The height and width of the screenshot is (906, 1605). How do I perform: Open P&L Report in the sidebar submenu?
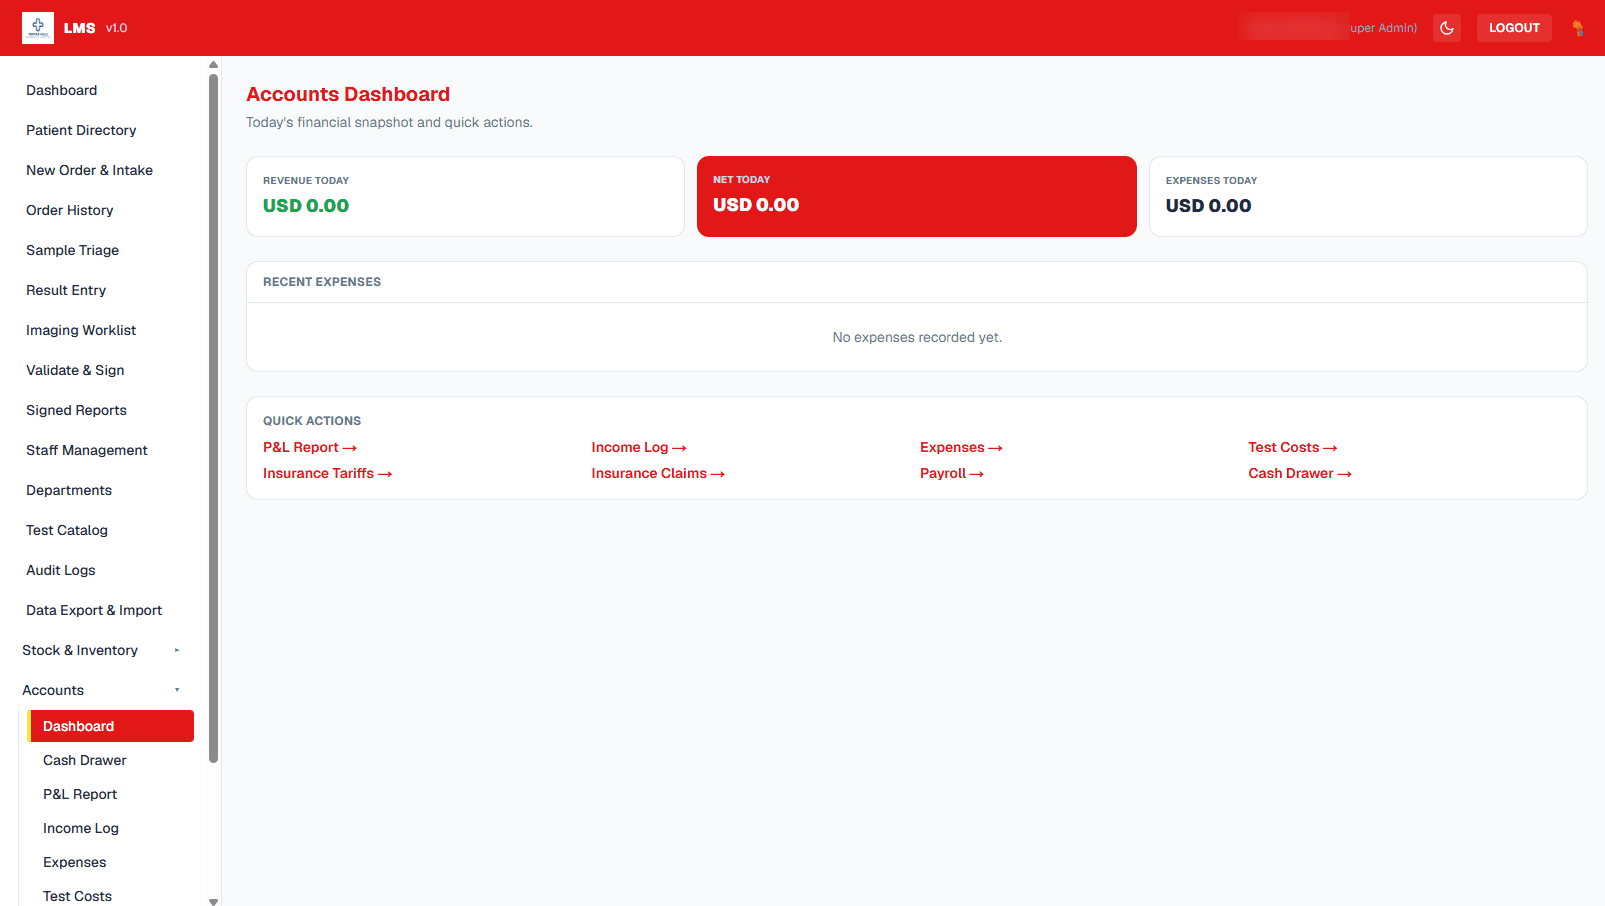[x=80, y=794]
